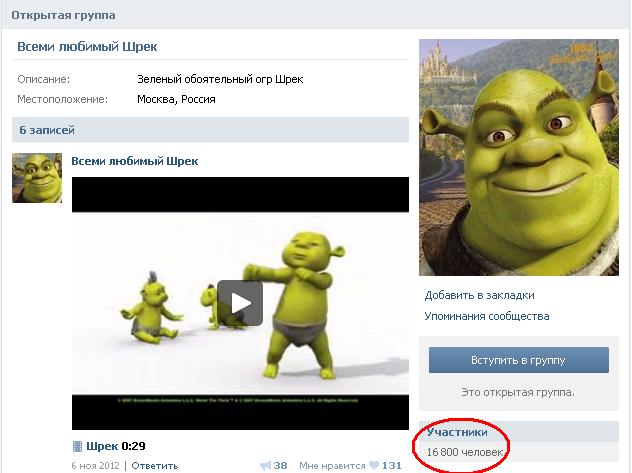Click the small Shrek post avatar
This screenshot has width=632, height=473.
point(37,178)
